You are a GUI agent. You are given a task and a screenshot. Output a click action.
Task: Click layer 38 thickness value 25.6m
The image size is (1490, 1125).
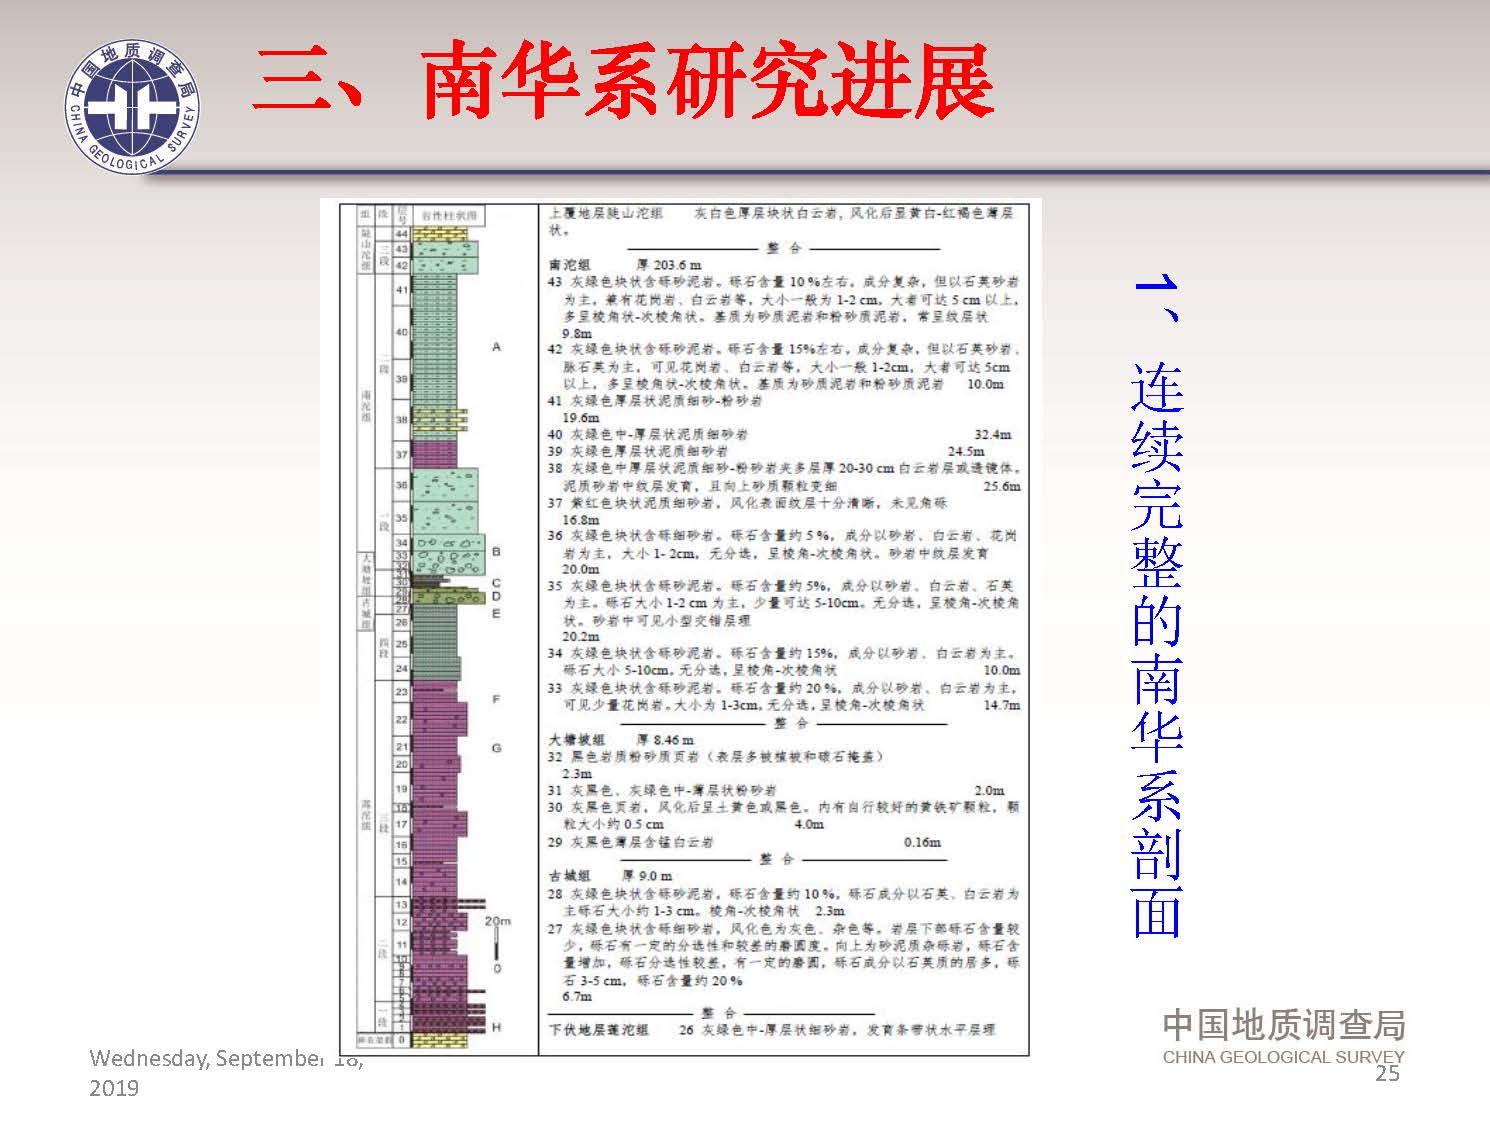point(1002,487)
